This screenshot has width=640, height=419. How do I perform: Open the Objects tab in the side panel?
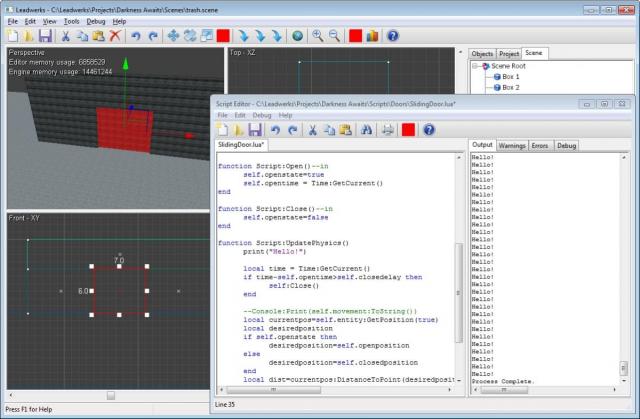click(x=482, y=52)
